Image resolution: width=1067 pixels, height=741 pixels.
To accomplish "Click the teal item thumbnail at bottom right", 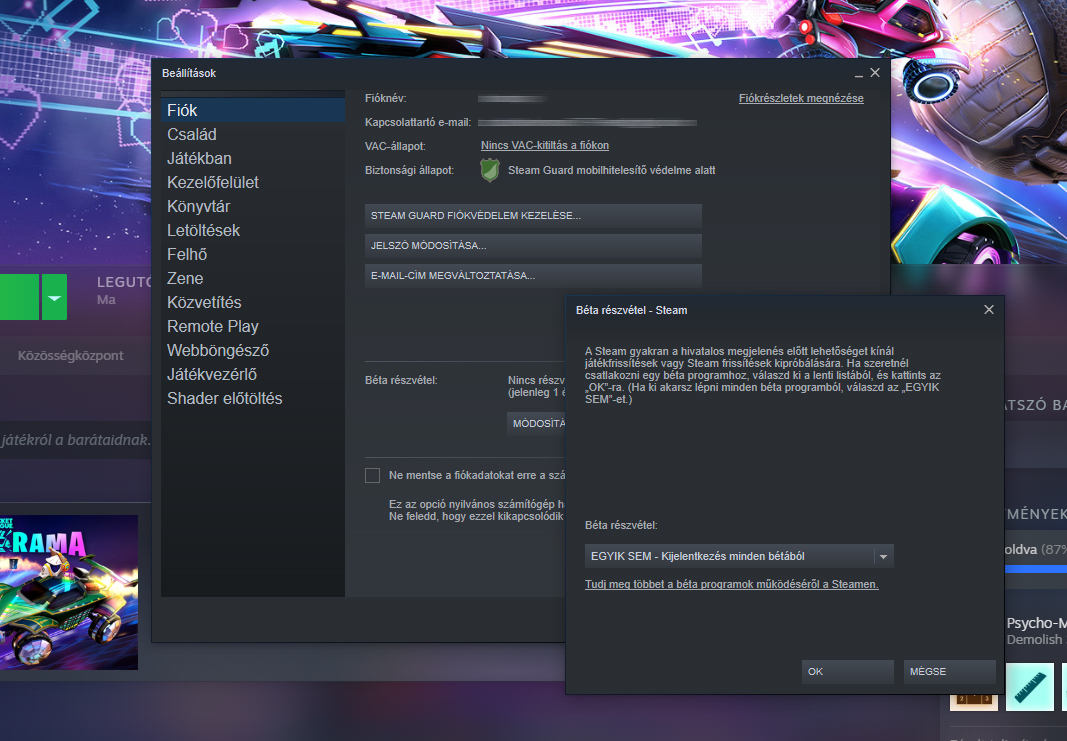I will [x=1028, y=688].
